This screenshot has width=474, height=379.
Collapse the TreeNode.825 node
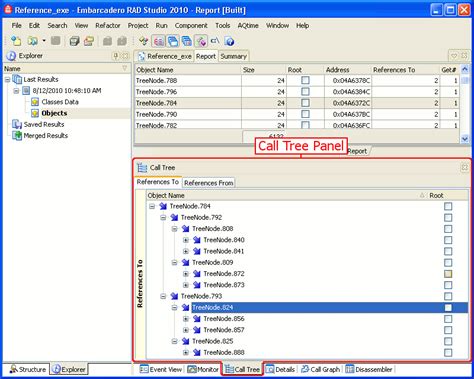coord(174,341)
